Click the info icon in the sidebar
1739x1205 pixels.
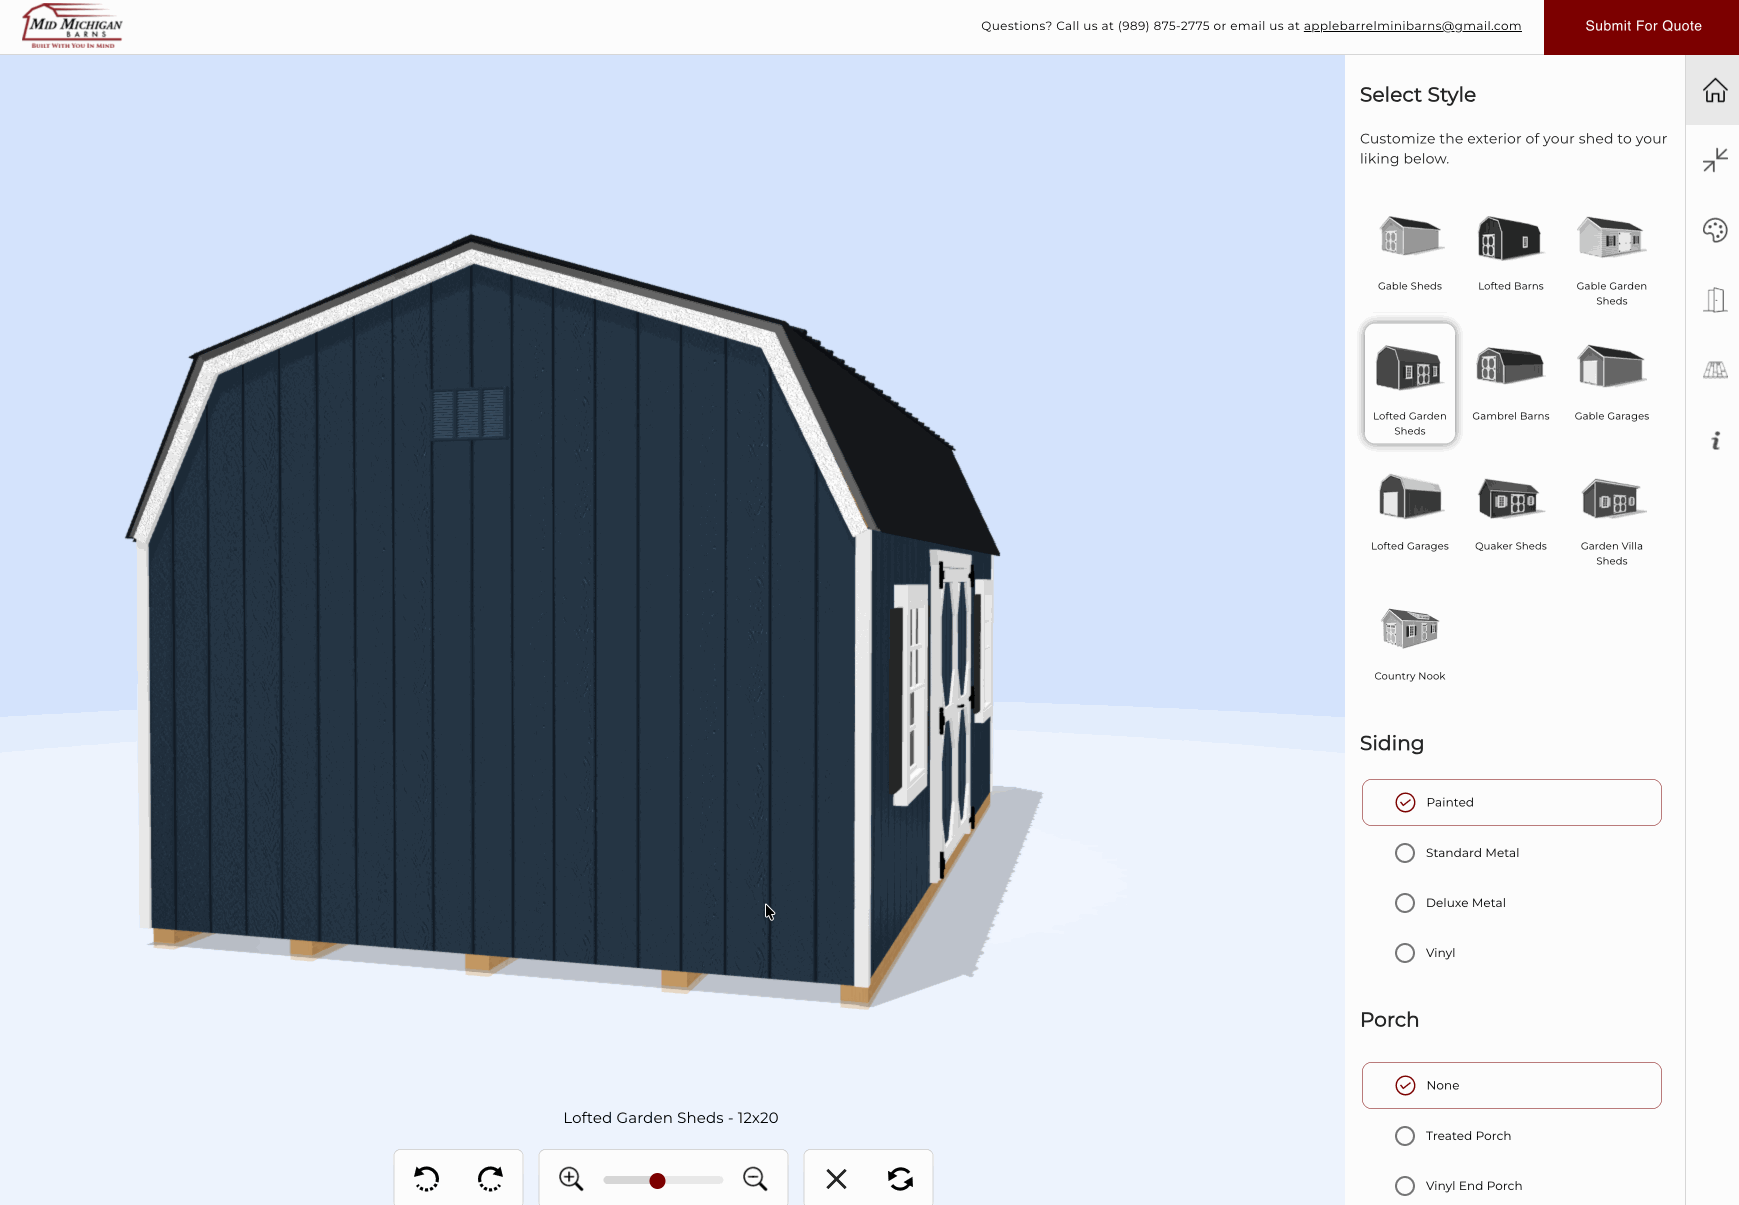pyautogui.click(x=1714, y=440)
